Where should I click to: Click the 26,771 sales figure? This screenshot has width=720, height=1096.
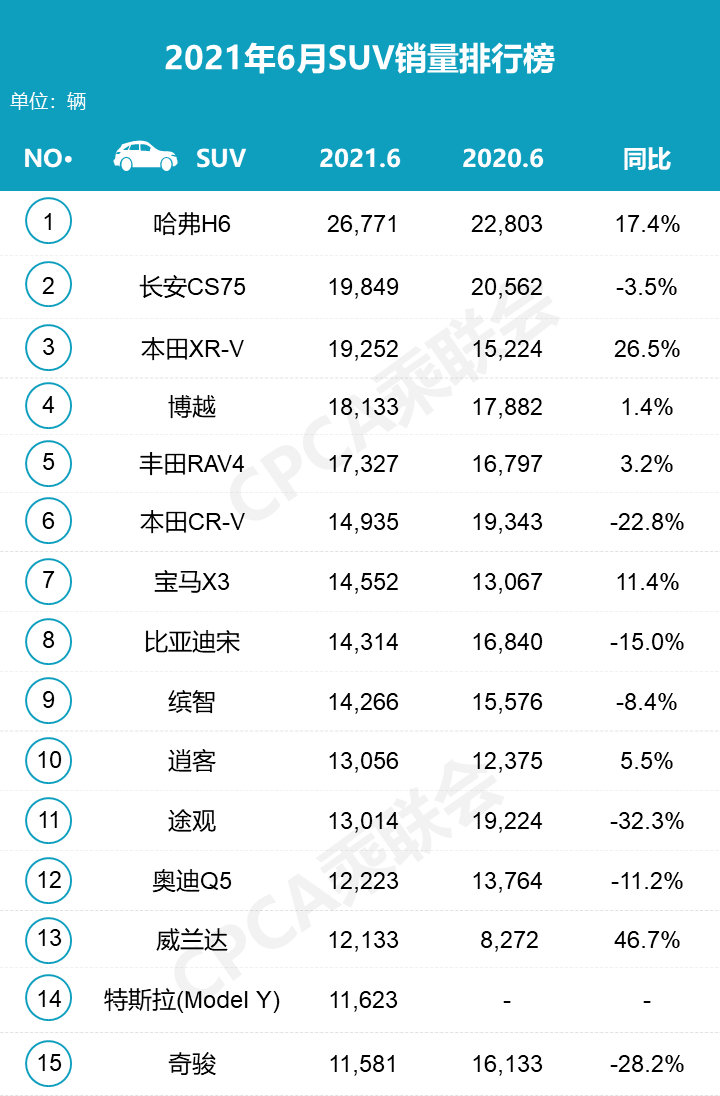362,223
